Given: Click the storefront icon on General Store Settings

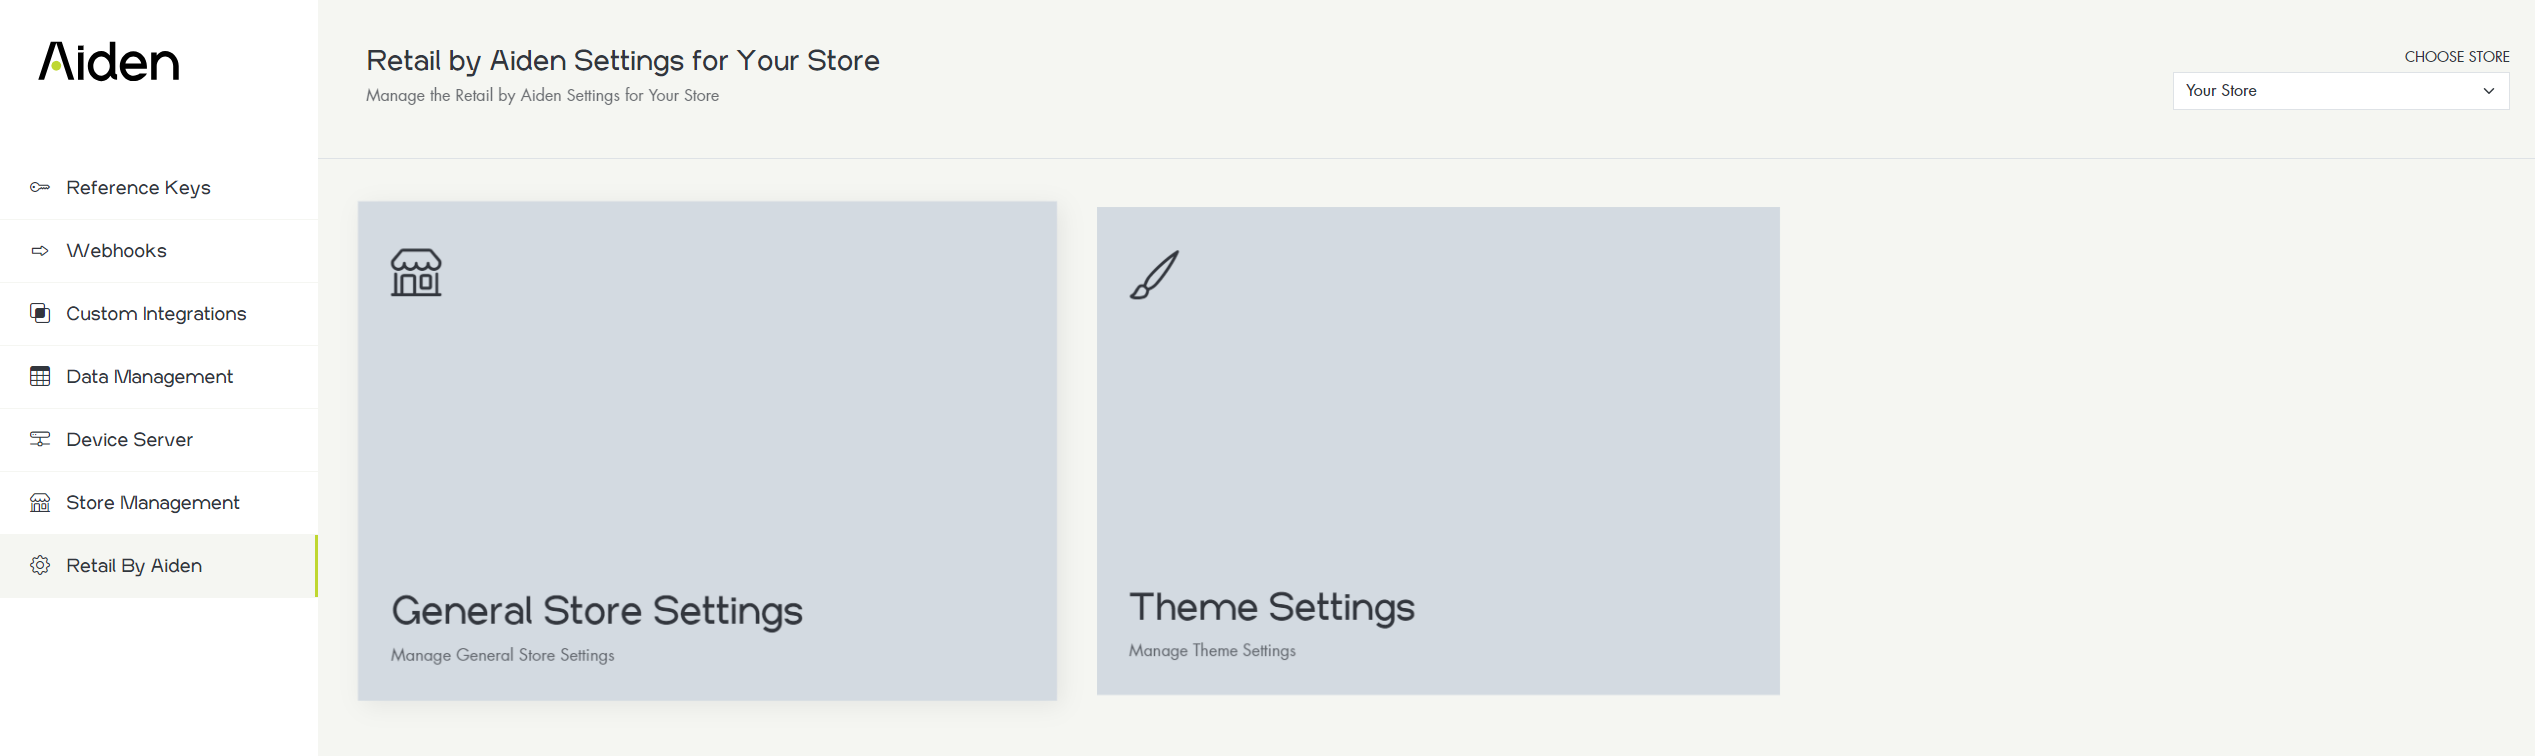Looking at the screenshot, I should [x=416, y=273].
